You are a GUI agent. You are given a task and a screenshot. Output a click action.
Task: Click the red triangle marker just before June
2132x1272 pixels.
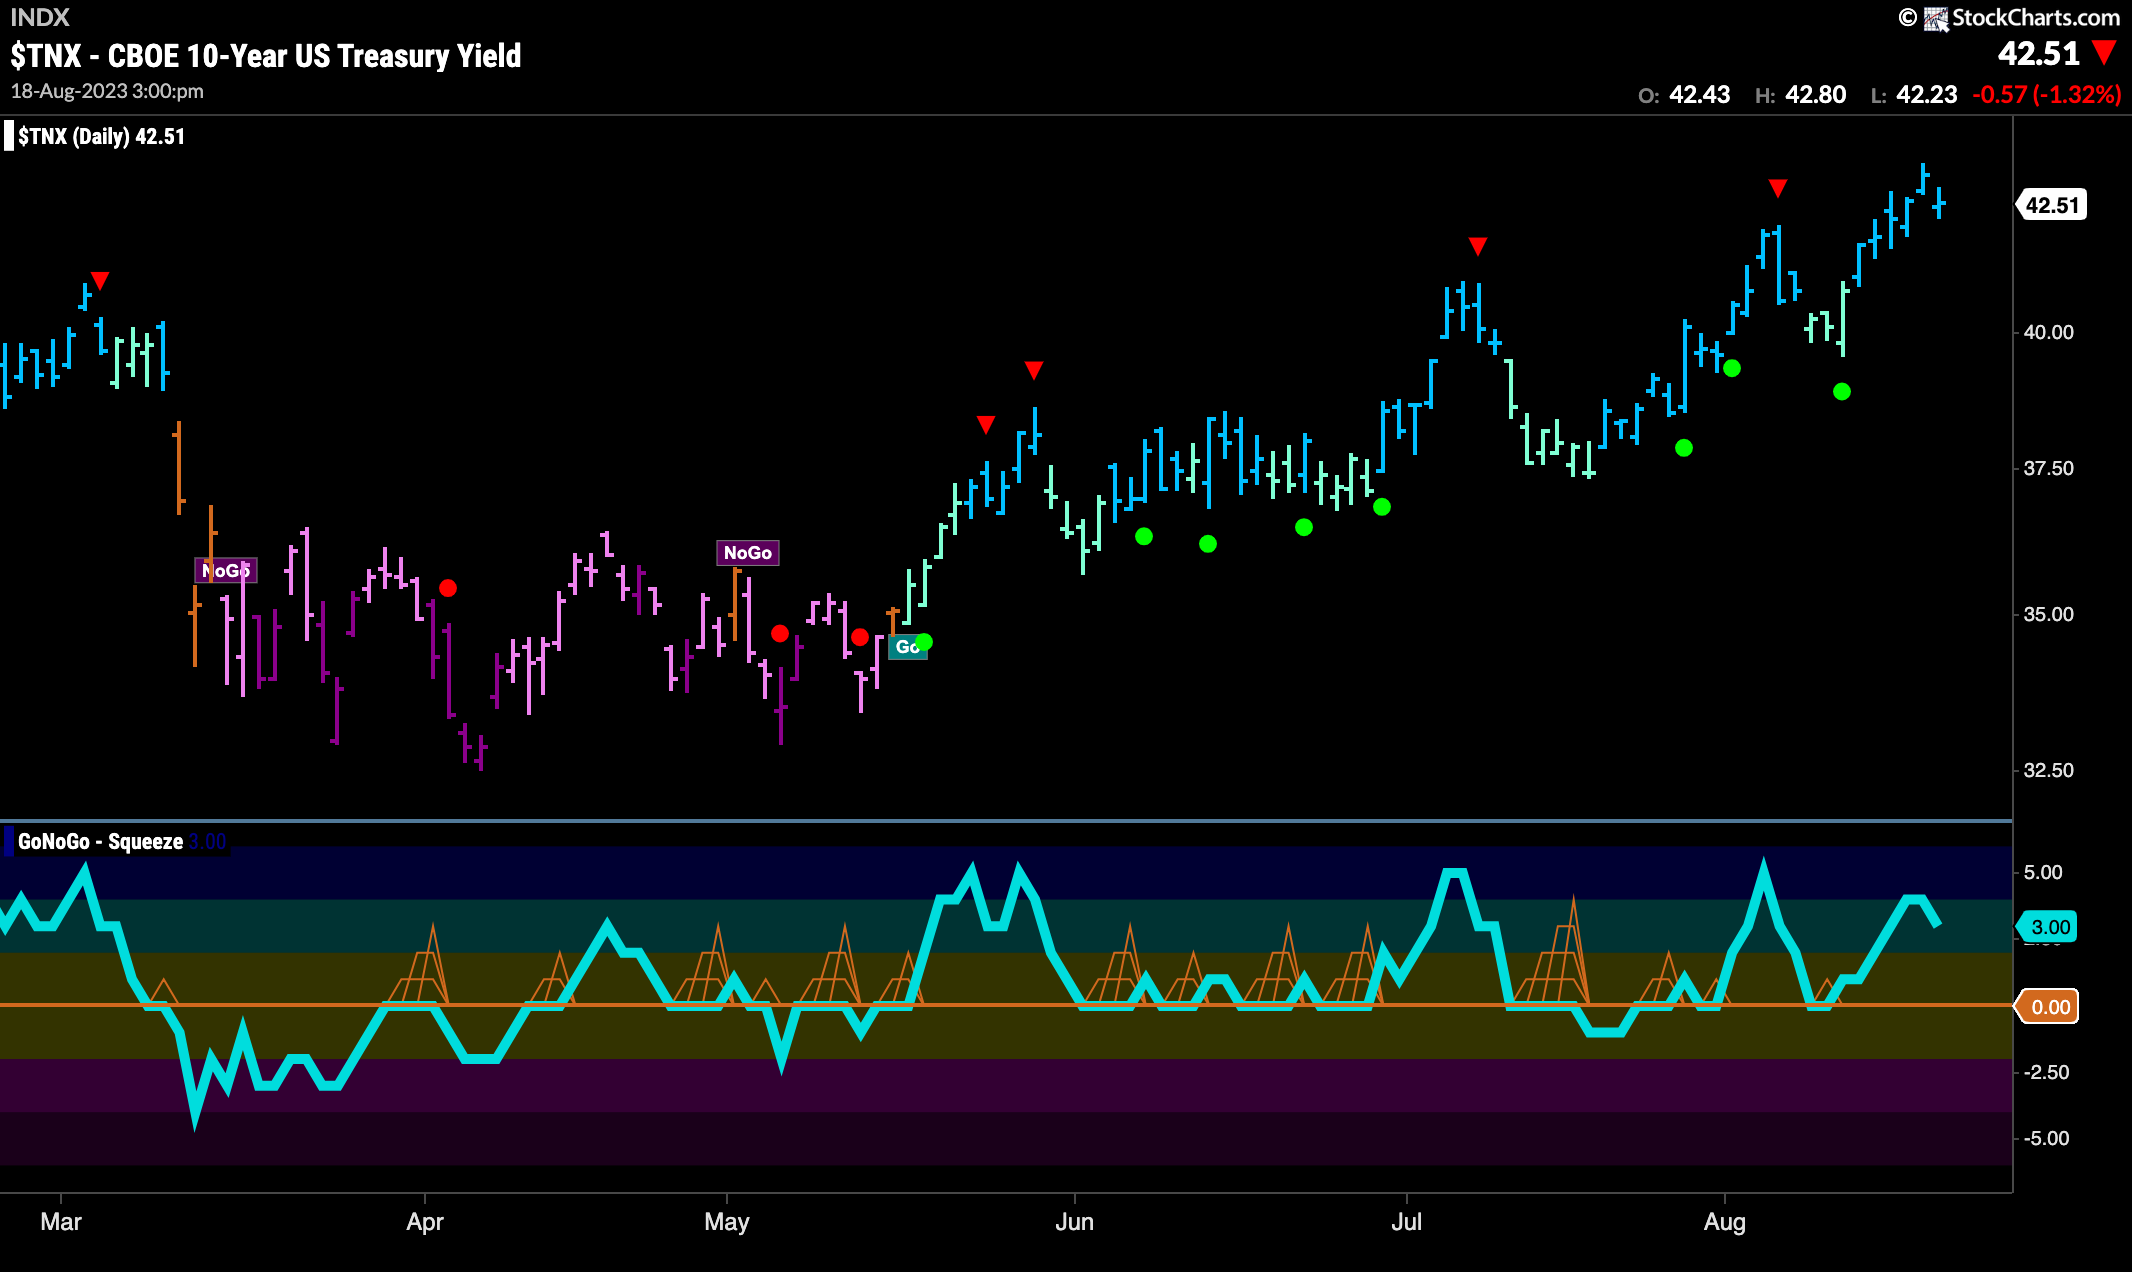(1034, 371)
